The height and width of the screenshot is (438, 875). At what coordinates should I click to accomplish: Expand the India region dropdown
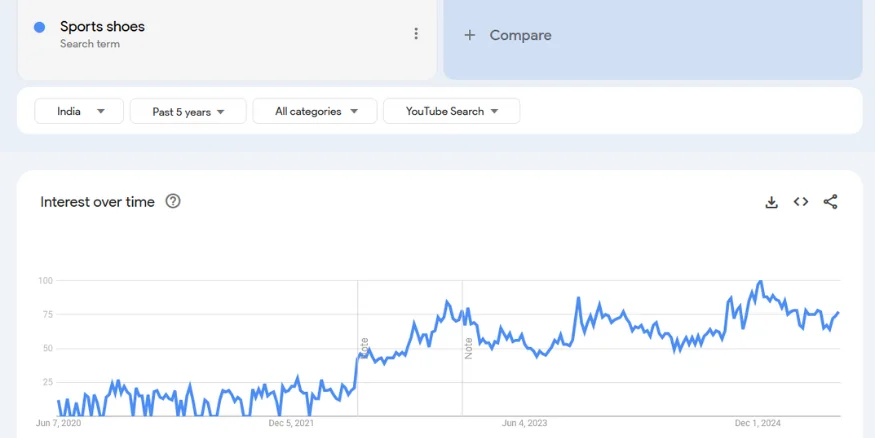[x=79, y=111]
